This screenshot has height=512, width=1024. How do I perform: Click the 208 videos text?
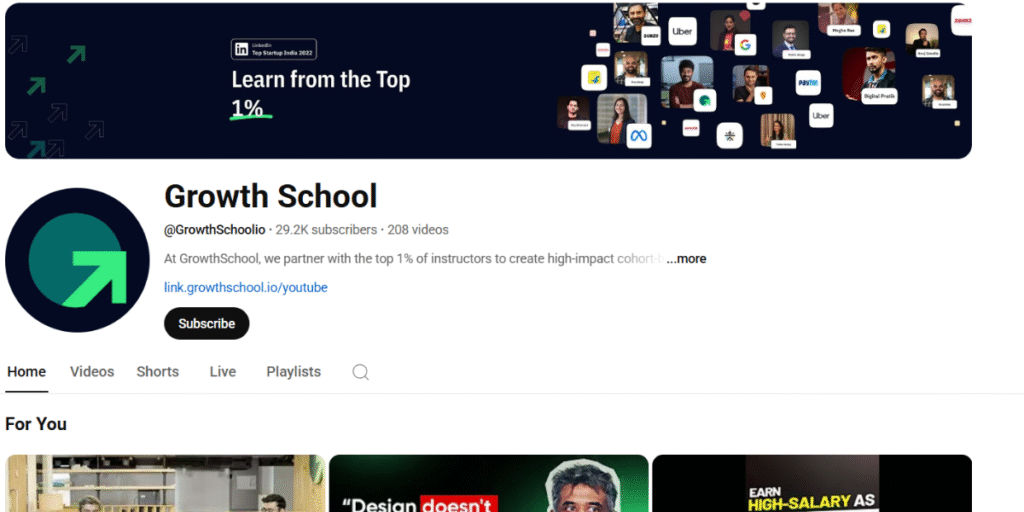pyautogui.click(x=418, y=230)
